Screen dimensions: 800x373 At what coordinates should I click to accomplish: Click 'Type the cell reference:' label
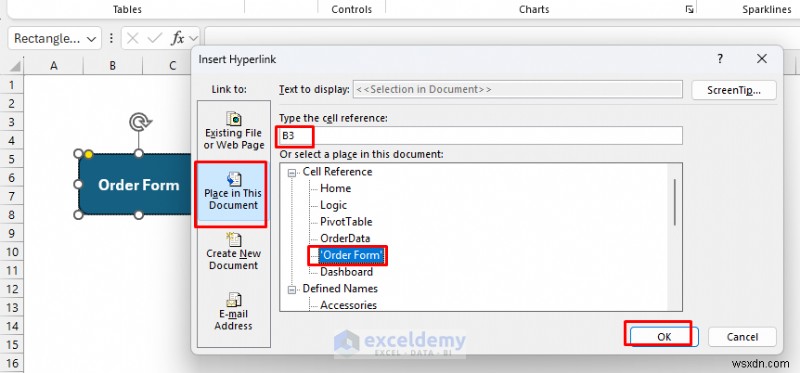pos(333,118)
